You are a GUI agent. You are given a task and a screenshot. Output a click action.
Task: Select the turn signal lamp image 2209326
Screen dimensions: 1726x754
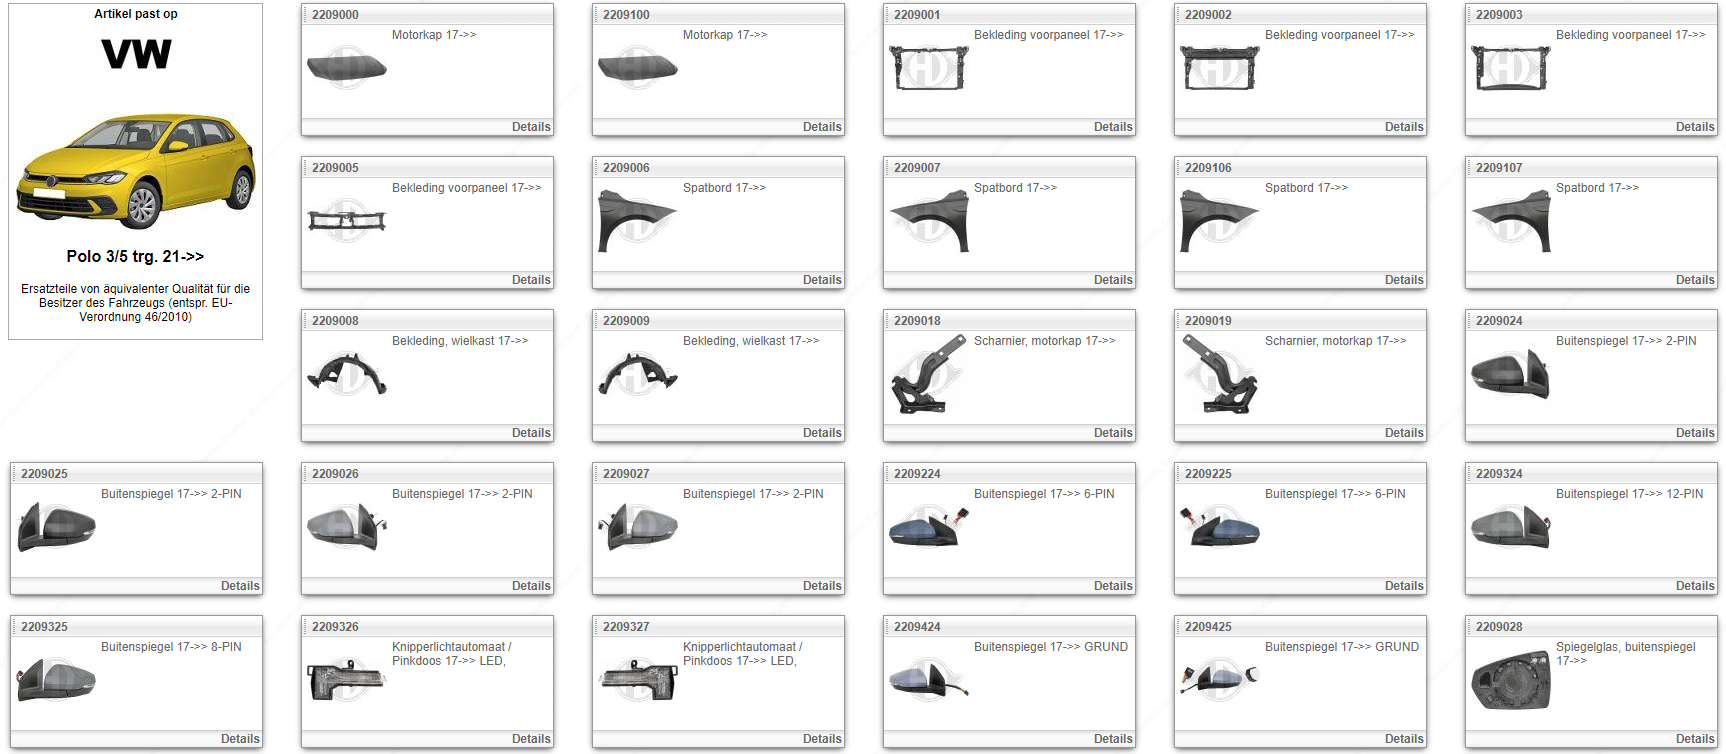tap(346, 680)
